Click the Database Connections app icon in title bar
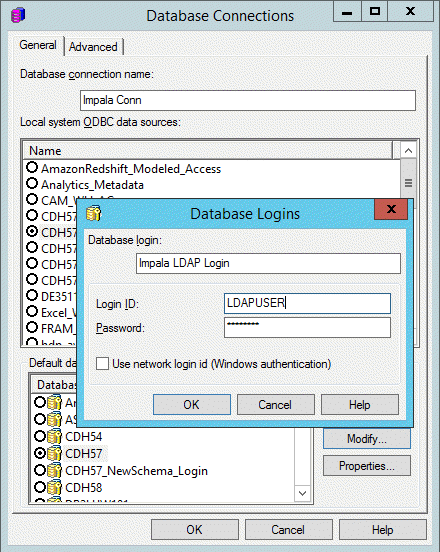This screenshot has height=552, width=440. (x=18, y=15)
